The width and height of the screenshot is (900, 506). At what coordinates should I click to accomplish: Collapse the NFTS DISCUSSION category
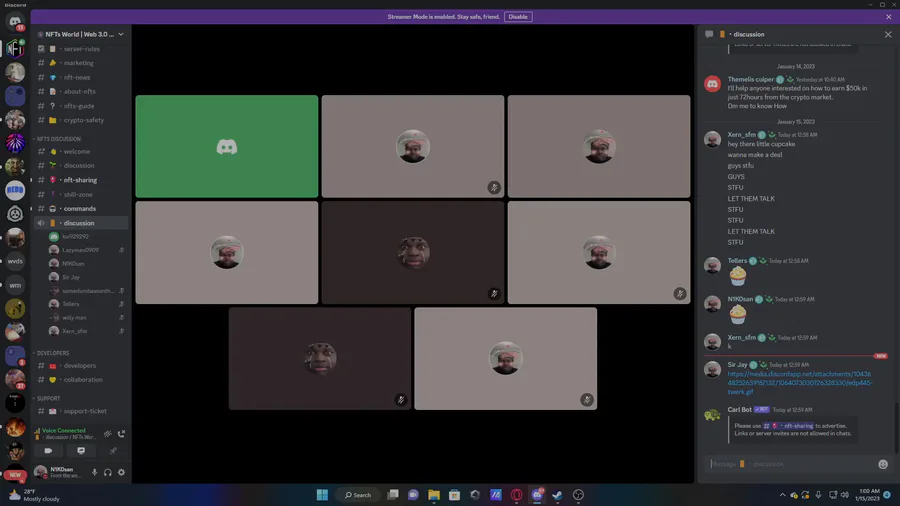click(x=58, y=139)
